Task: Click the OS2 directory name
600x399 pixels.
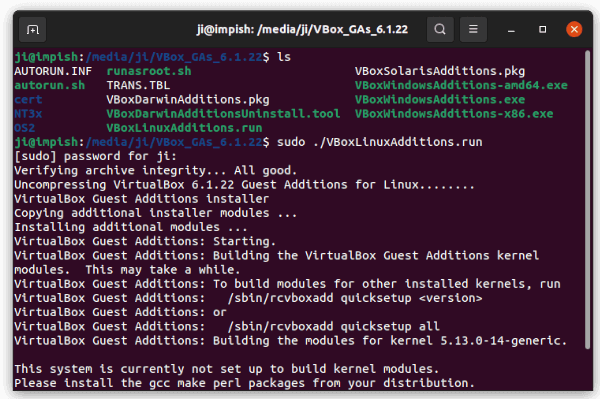Action: tap(24, 128)
